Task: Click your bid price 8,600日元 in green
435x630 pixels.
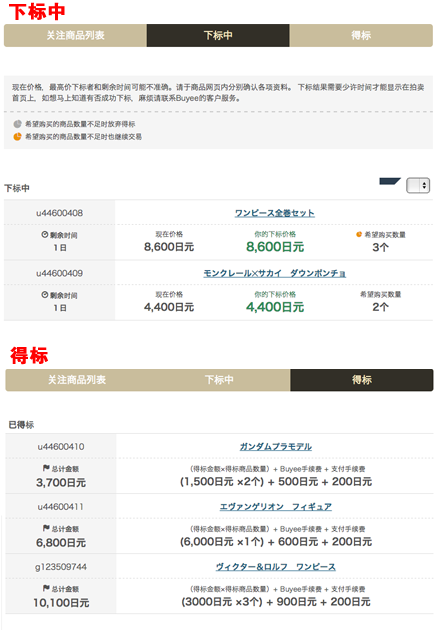Action: 275,247
